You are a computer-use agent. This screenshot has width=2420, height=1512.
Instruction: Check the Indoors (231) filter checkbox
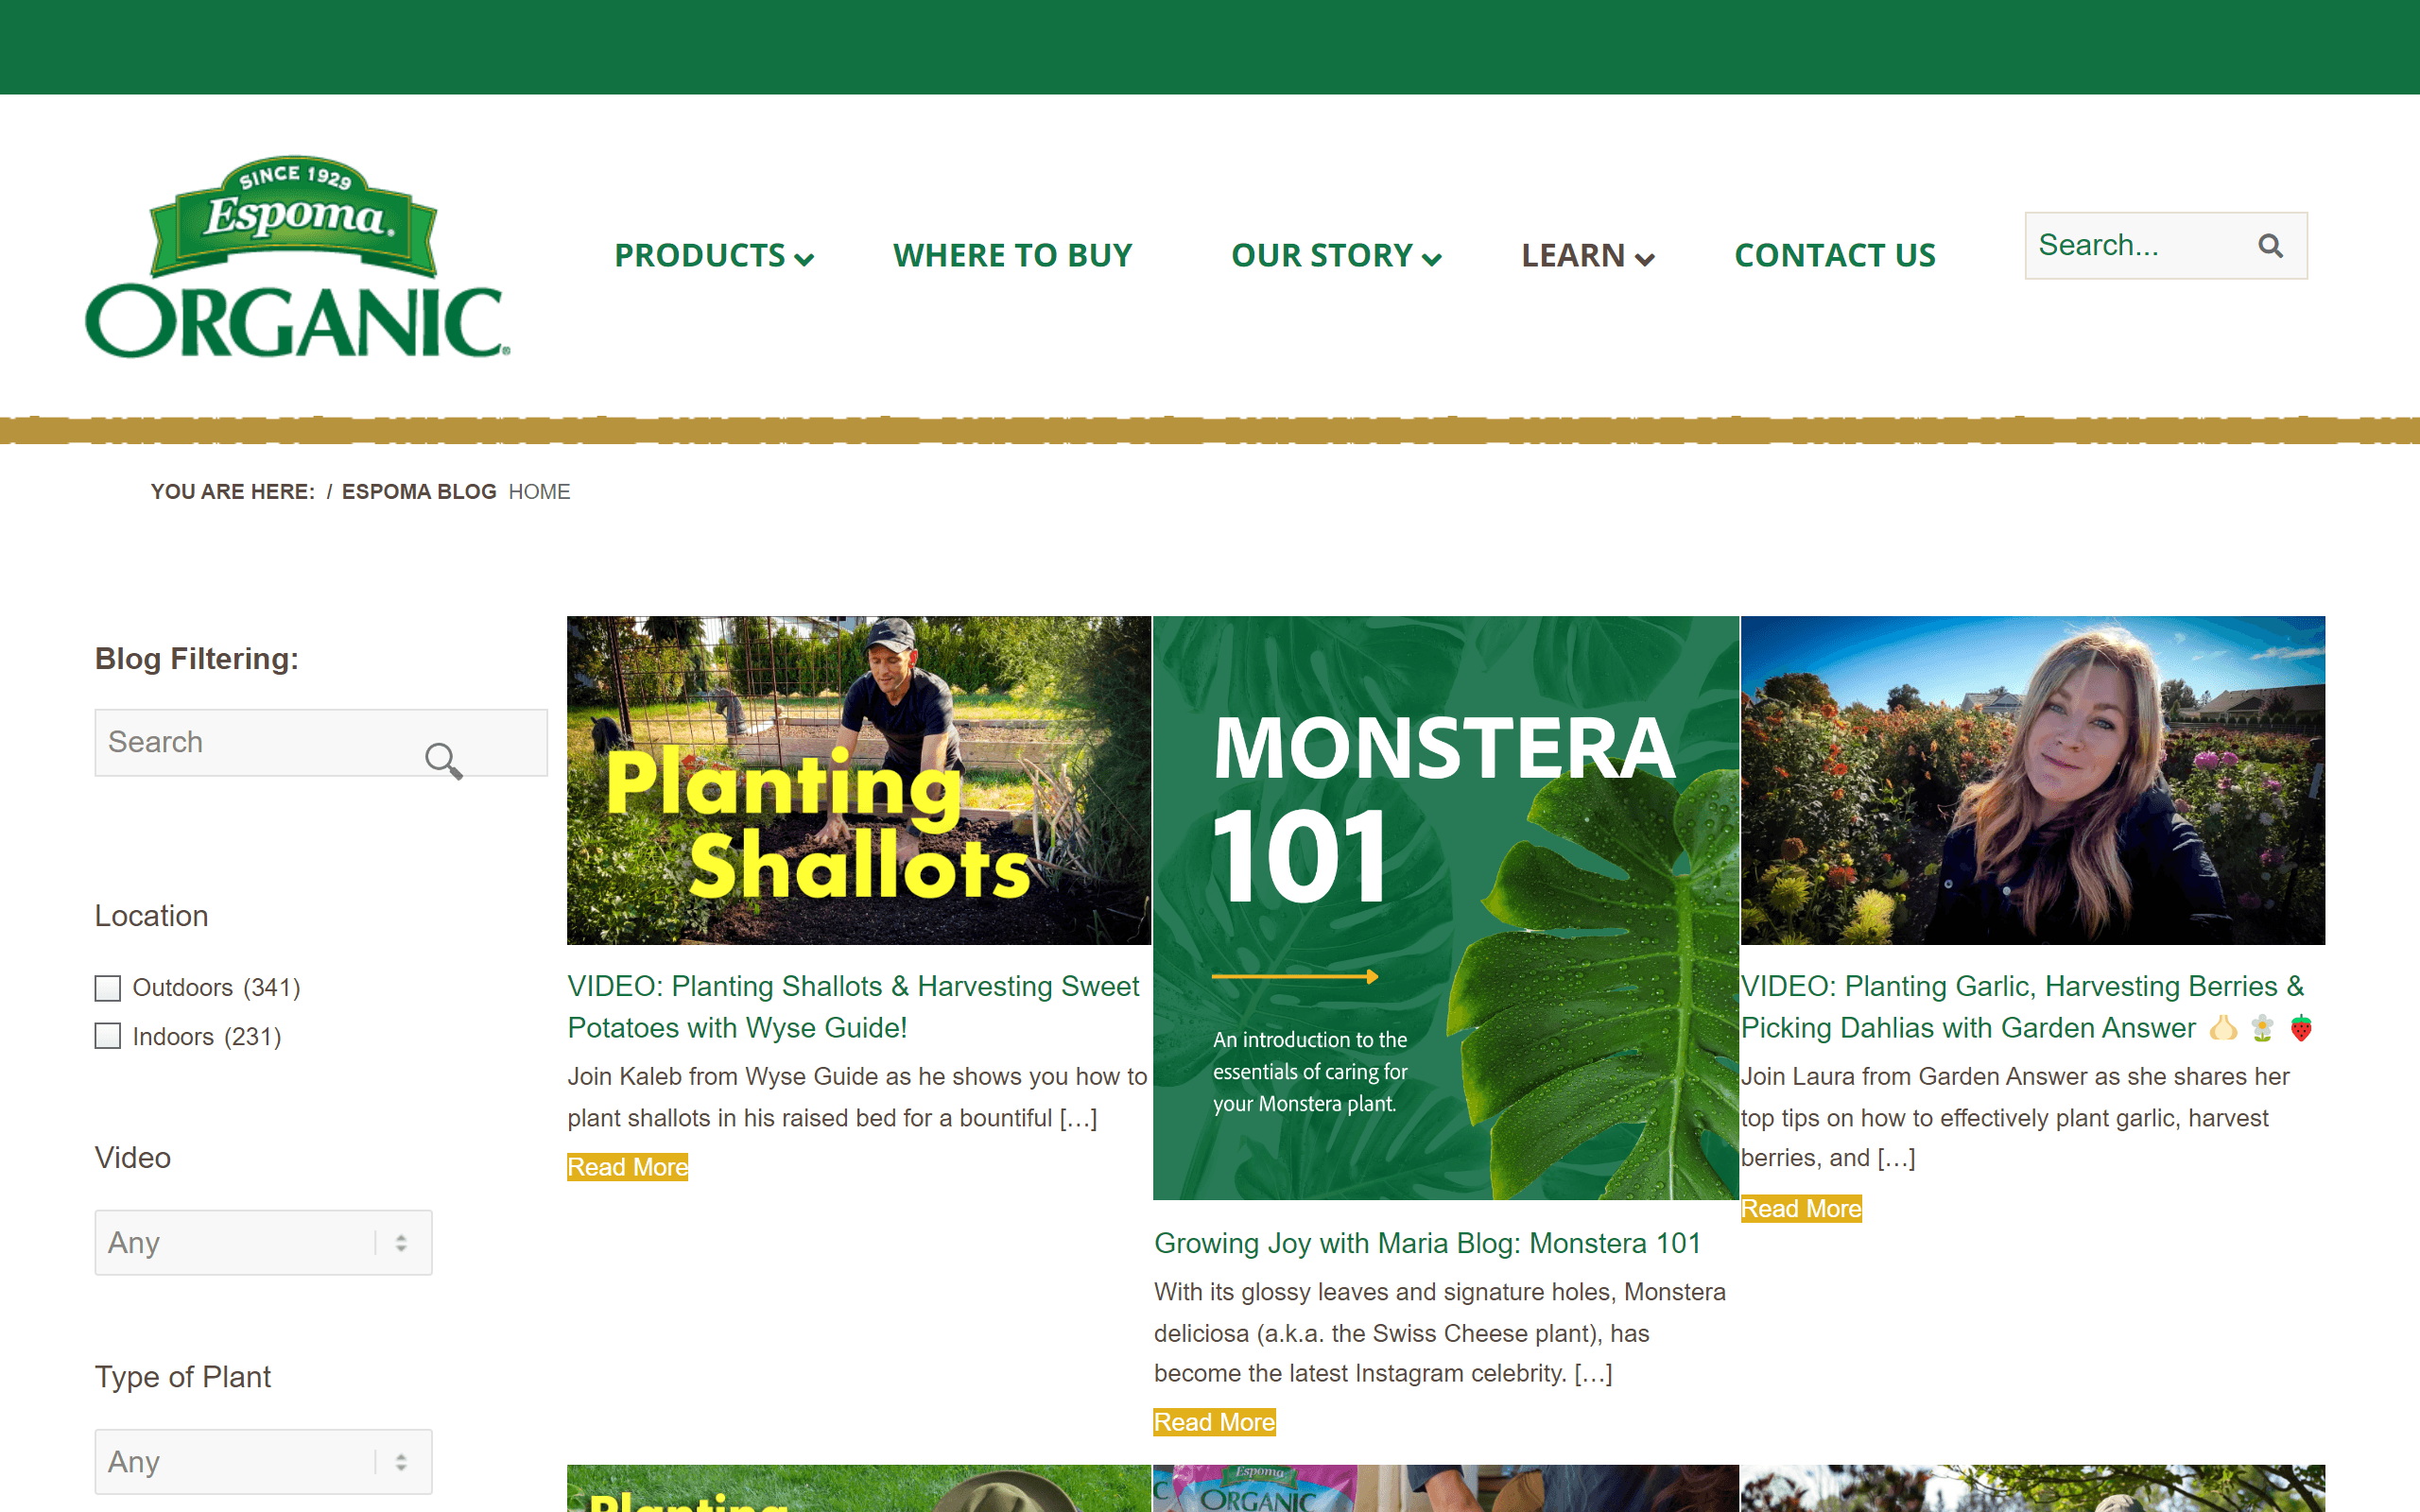[x=107, y=1037]
